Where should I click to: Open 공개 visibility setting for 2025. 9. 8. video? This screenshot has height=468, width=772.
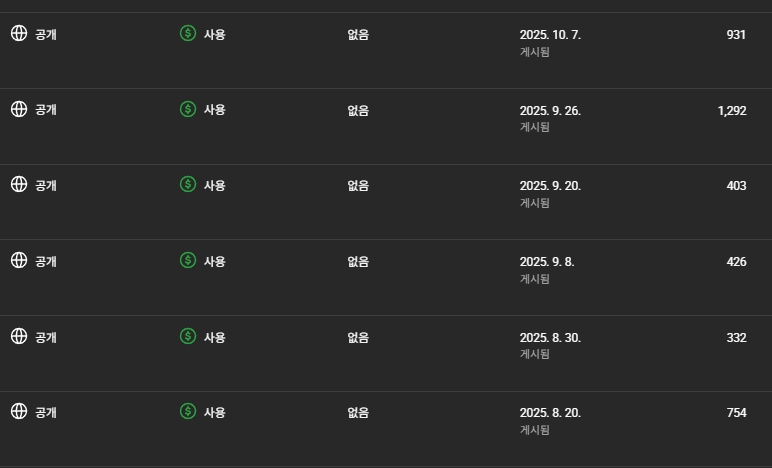[45, 261]
